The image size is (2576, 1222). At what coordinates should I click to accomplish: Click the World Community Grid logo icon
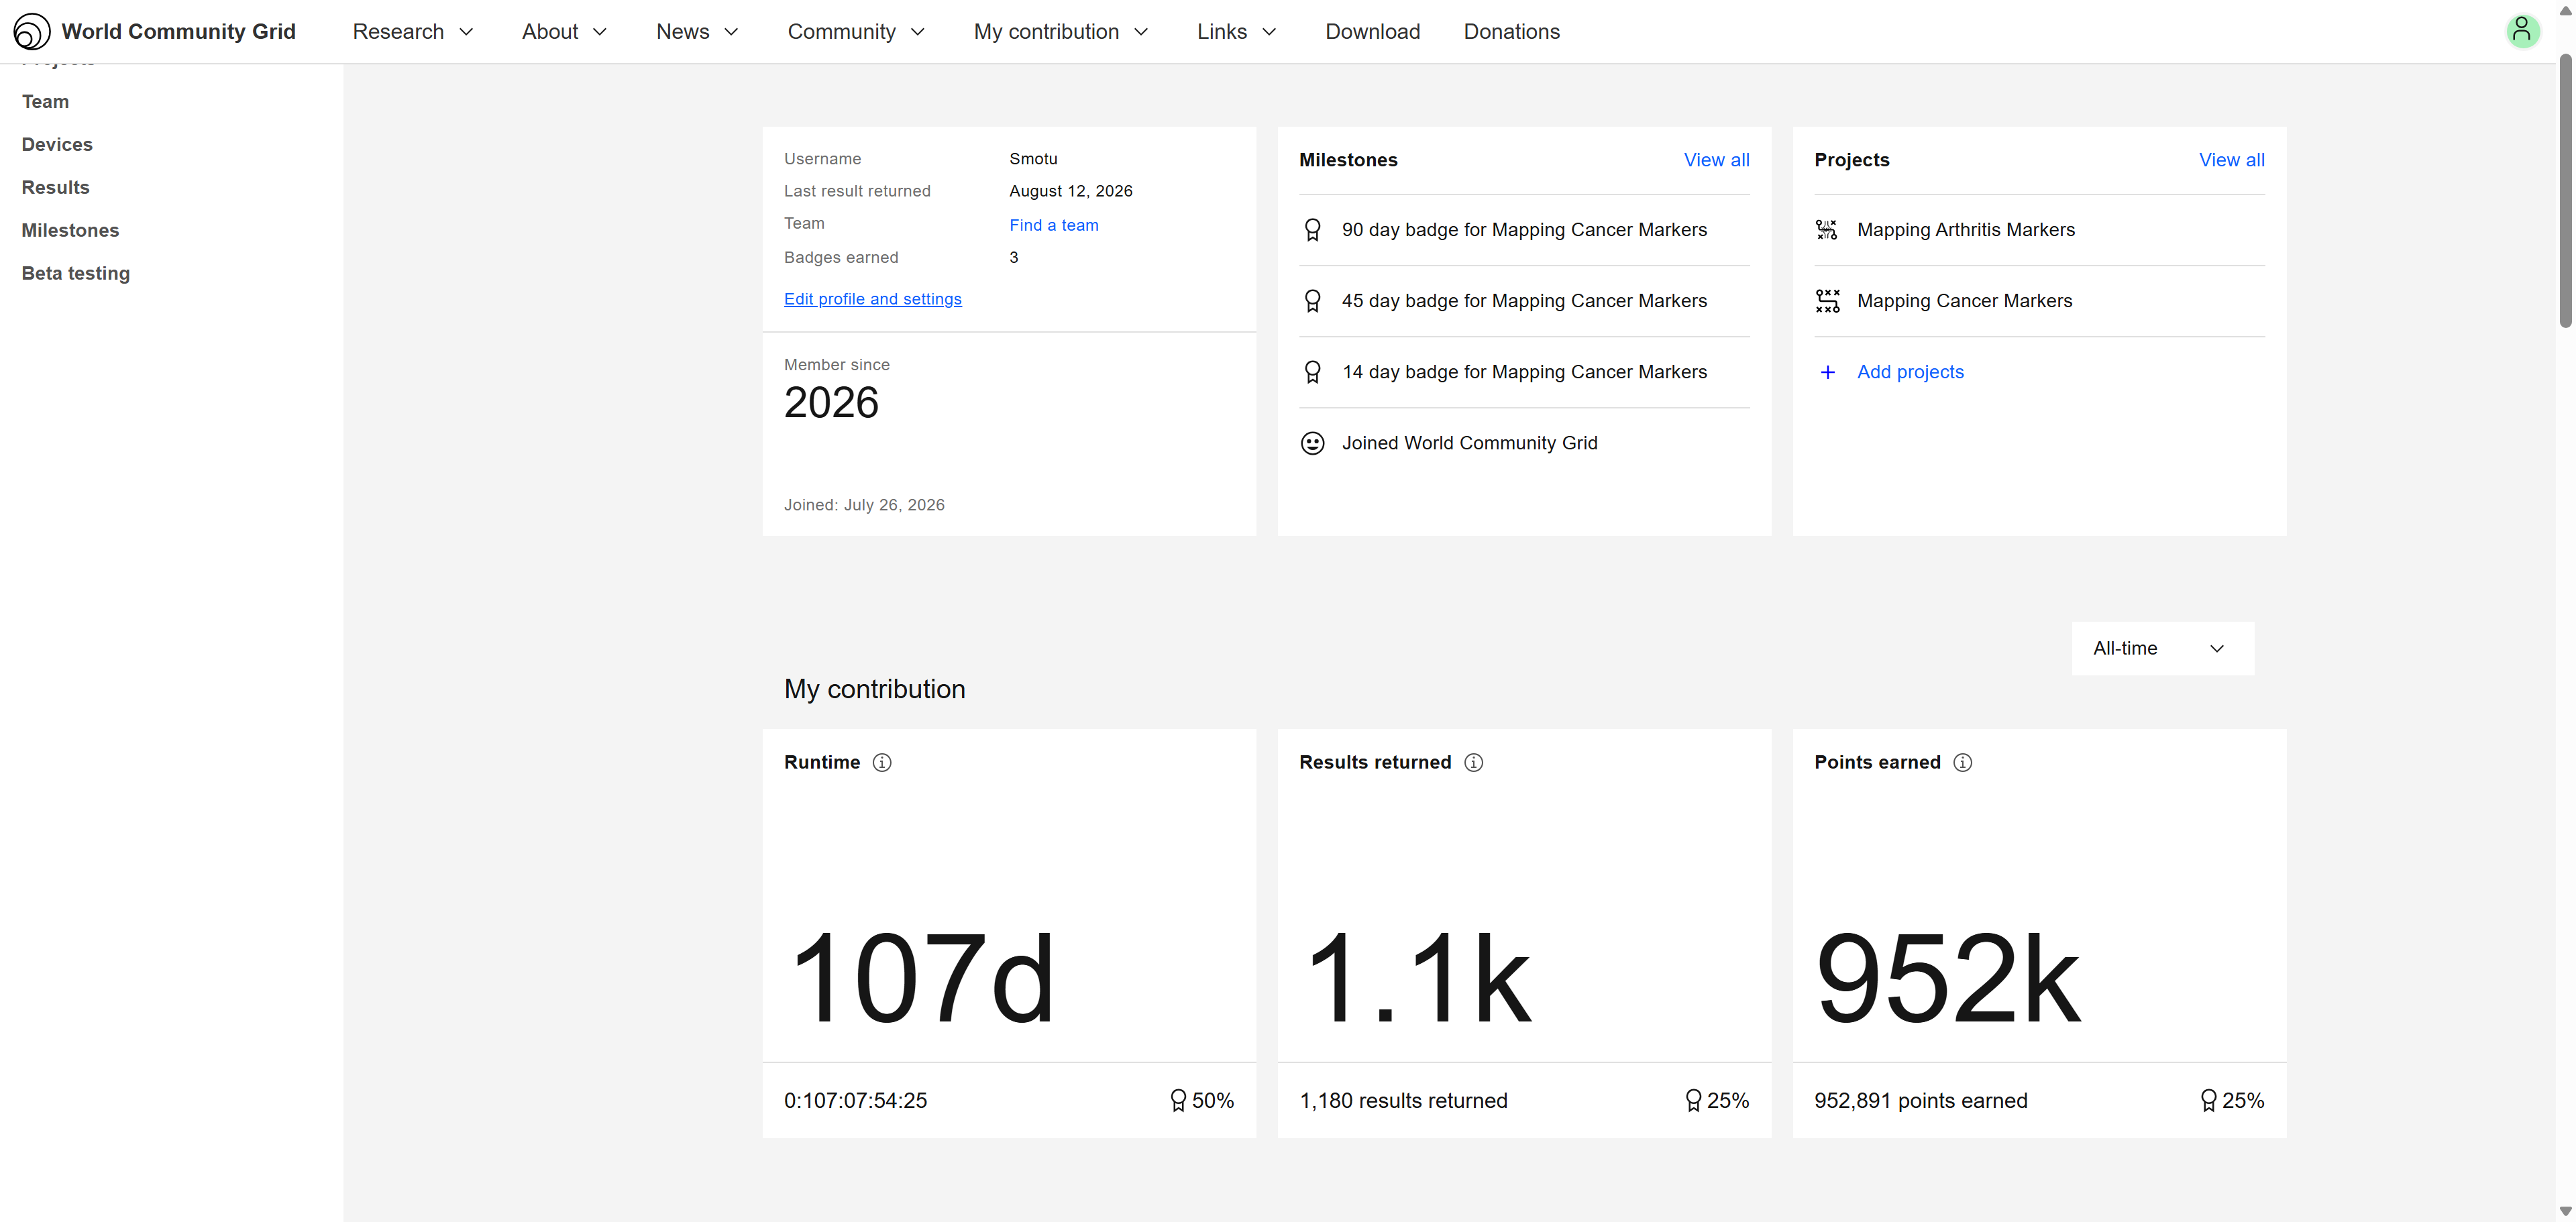[x=31, y=31]
